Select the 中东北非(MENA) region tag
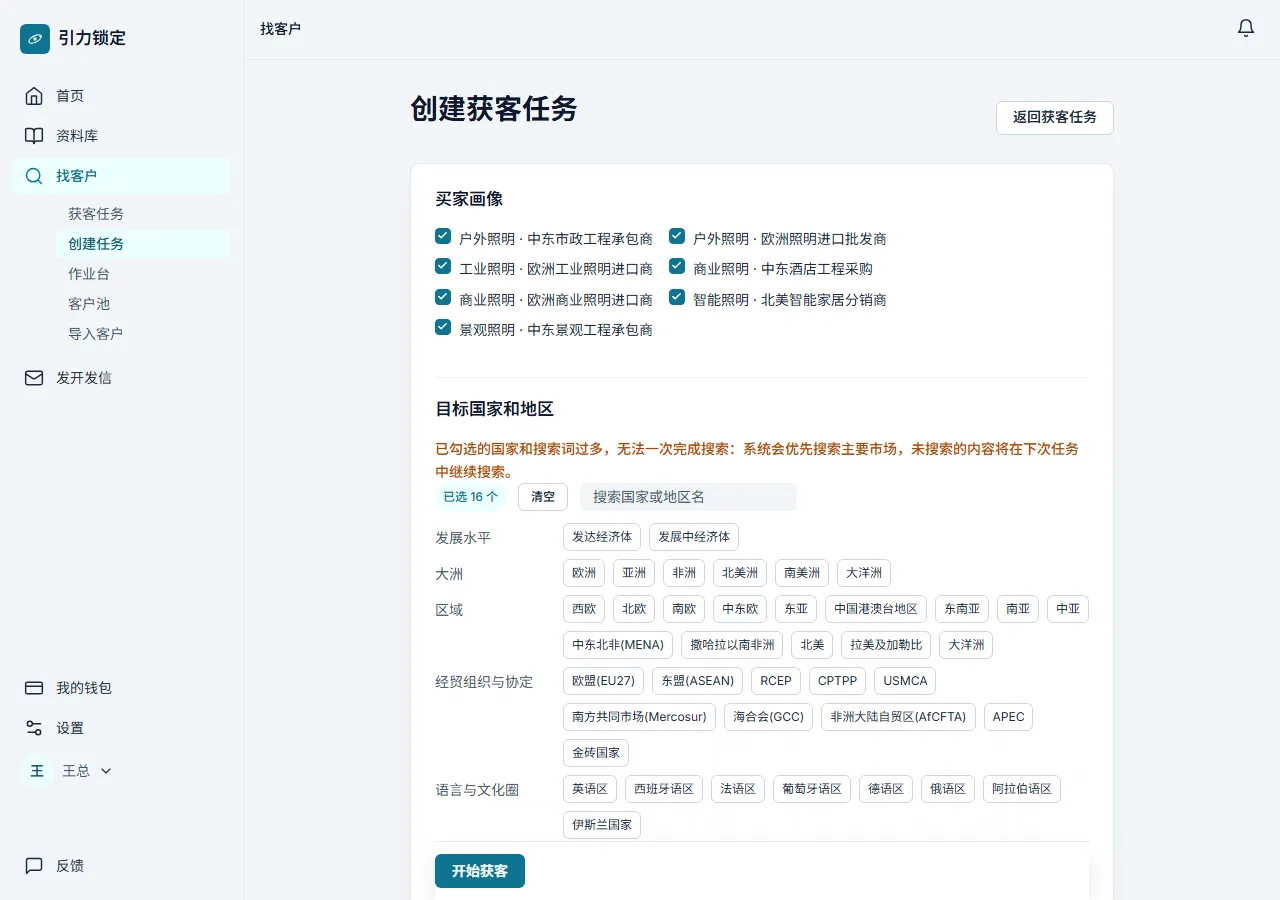 tap(618, 645)
